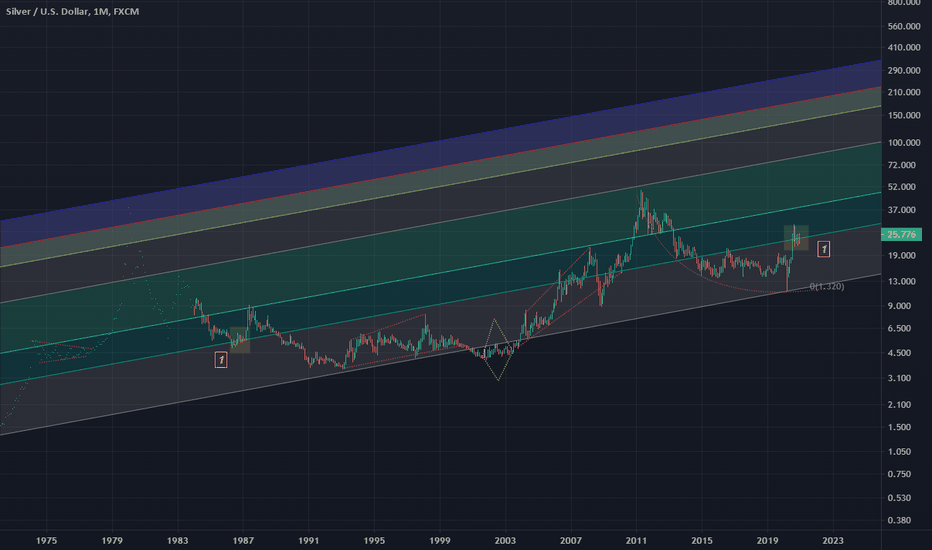
Task: Select the '1' text marker near 1987
Action: click(x=221, y=360)
